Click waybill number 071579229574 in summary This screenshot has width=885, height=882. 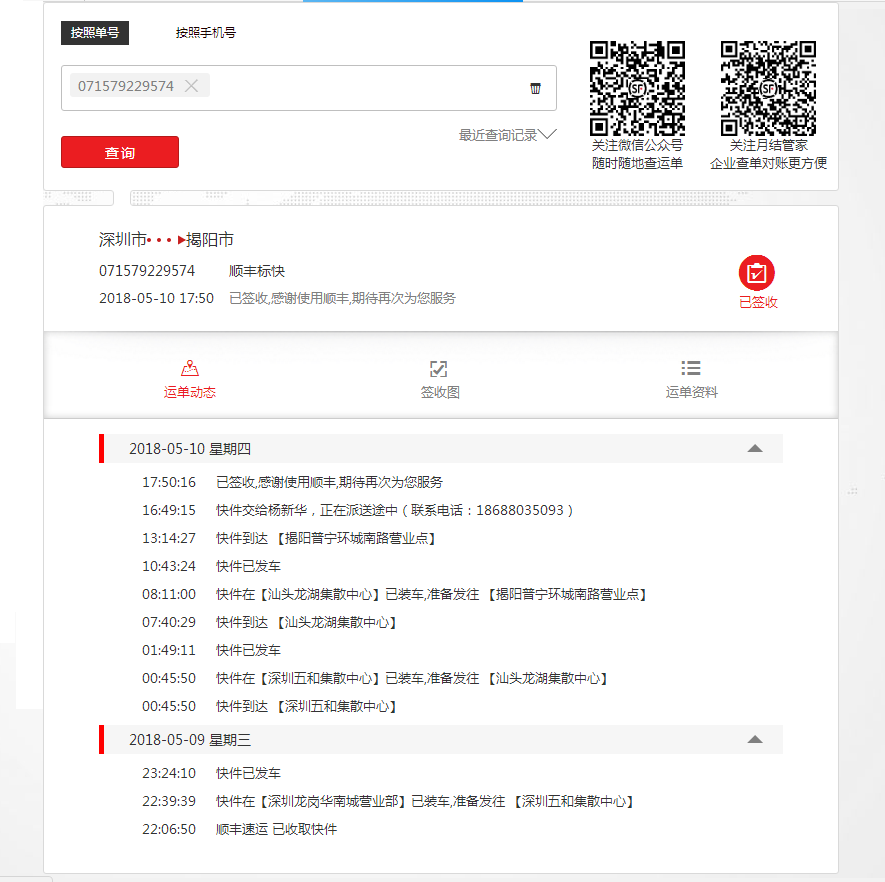tap(147, 271)
